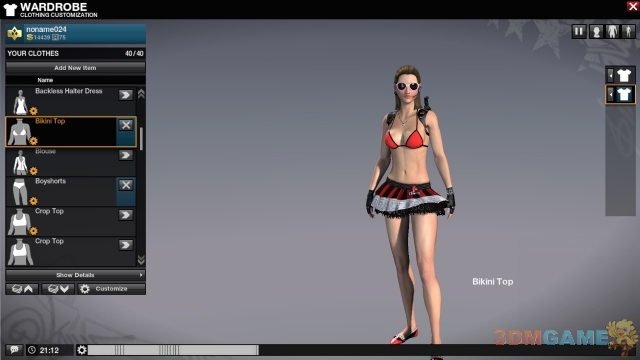640x360 pixels.
Task: Click the Customize button
Action: point(111,289)
